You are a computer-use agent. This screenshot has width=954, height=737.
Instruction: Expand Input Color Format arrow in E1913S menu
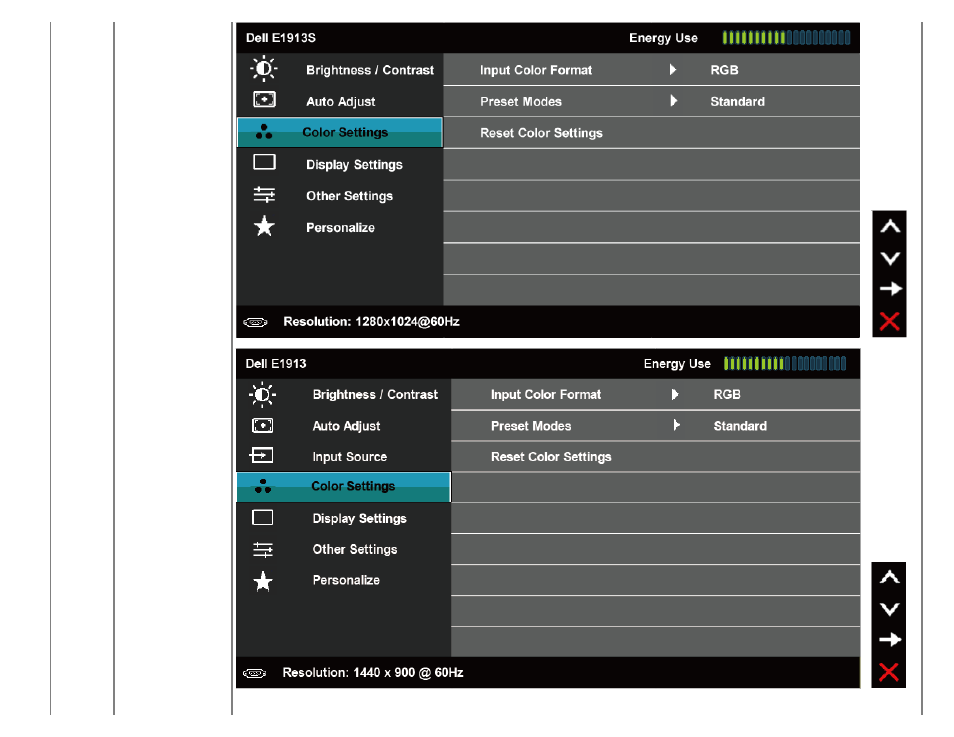click(x=673, y=69)
